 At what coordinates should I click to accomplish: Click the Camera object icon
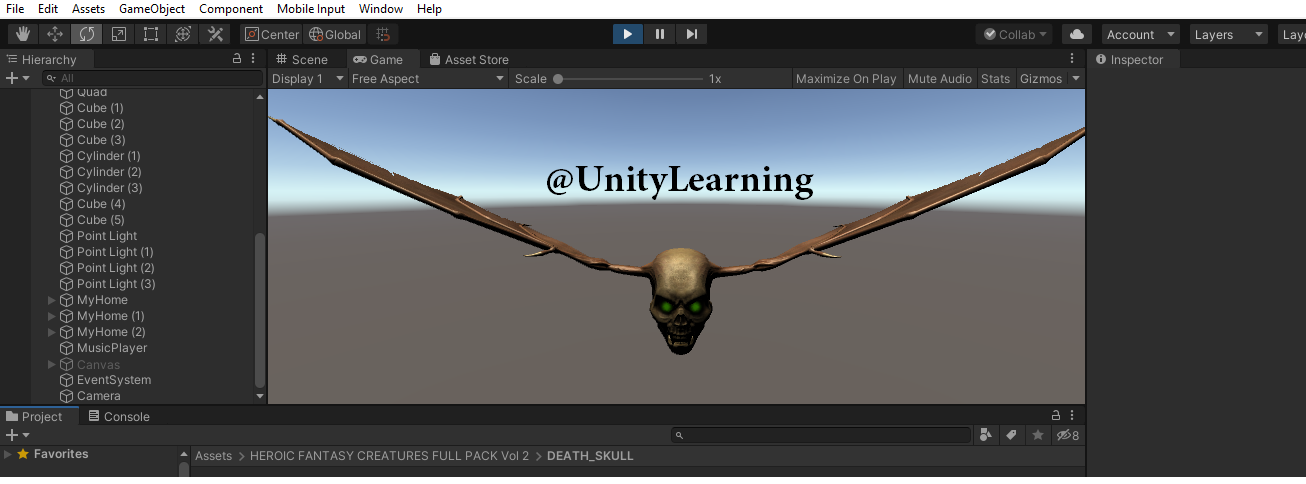67,396
